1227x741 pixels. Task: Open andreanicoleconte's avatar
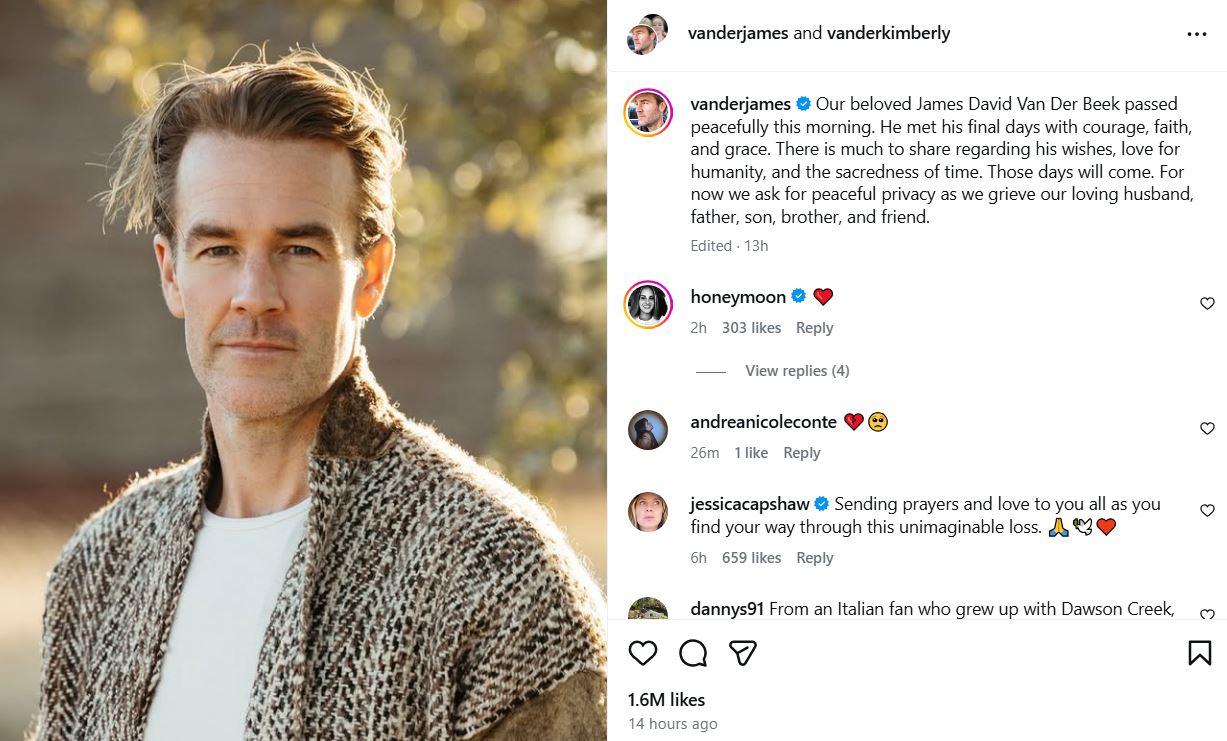pyautogui.click(x=648, y=430)
